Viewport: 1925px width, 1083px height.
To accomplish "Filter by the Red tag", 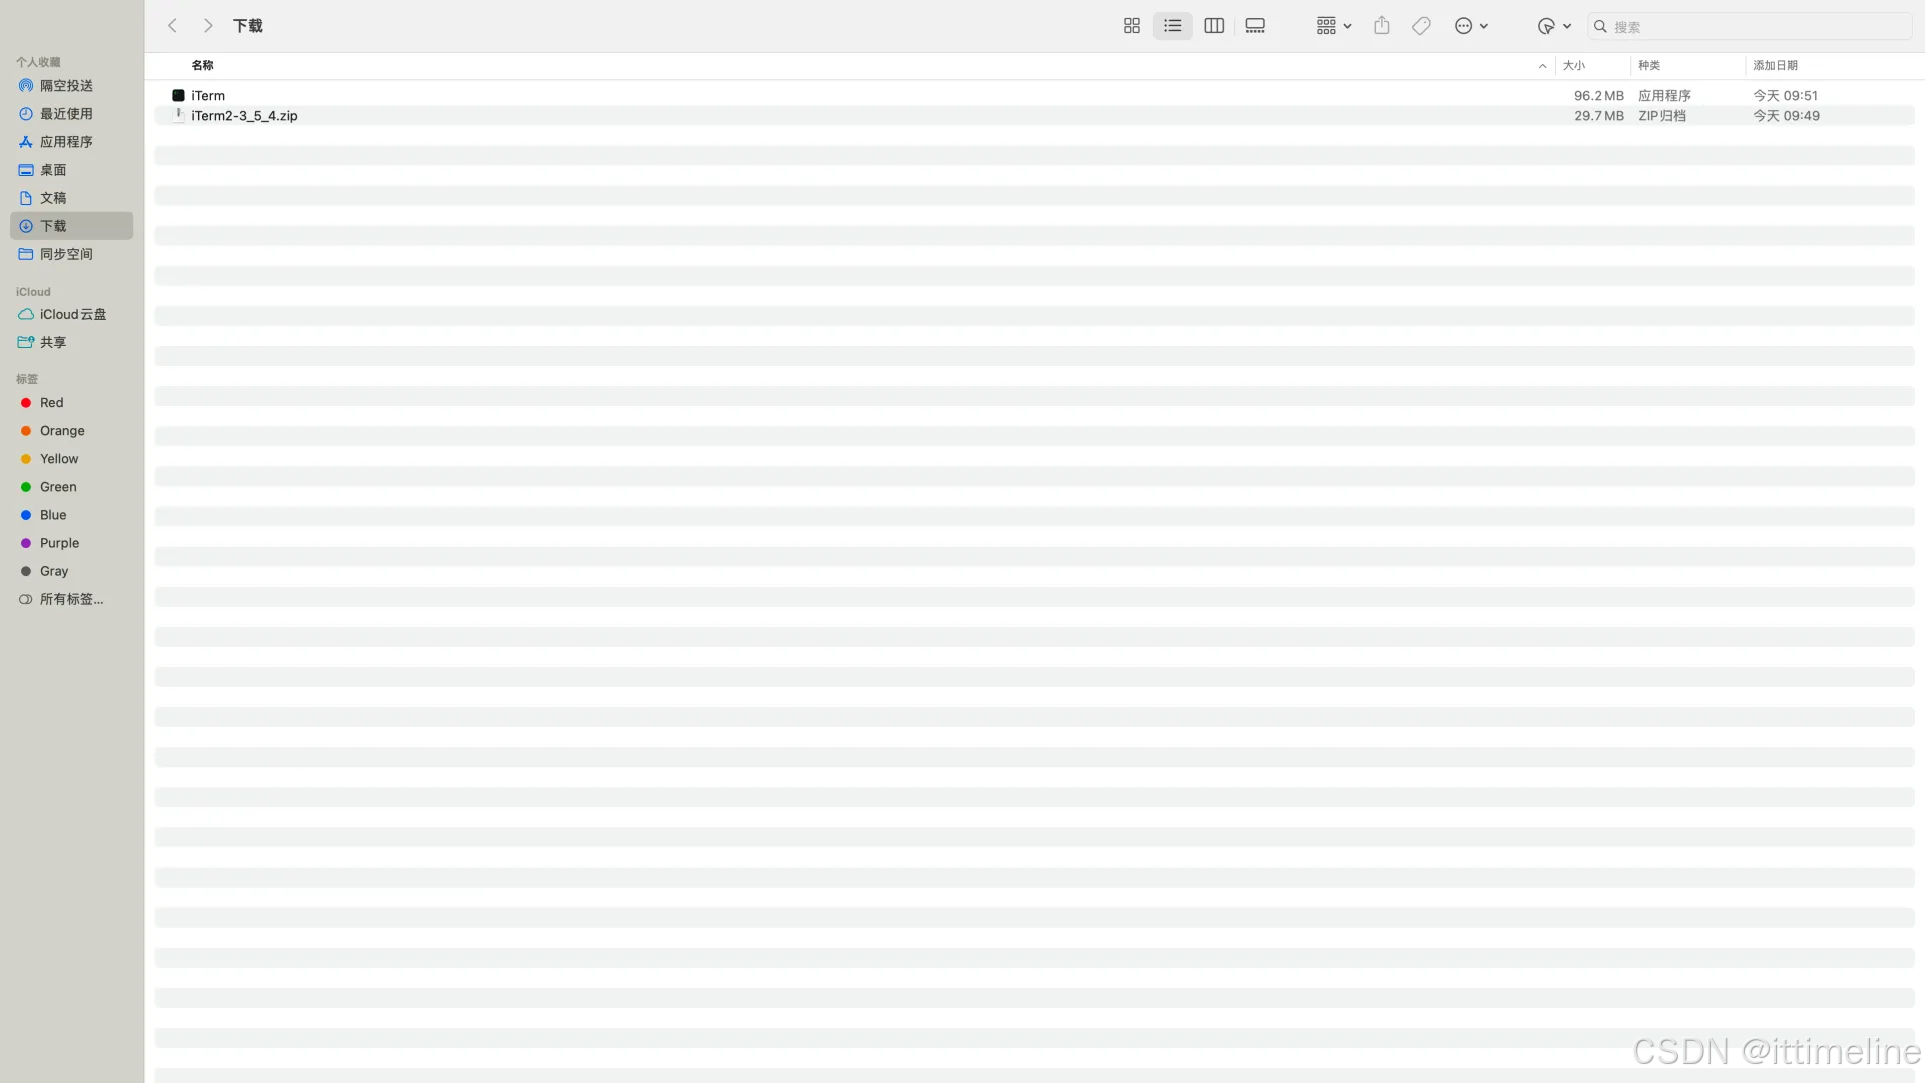I will pyautogui.click(x=51, y=403).
